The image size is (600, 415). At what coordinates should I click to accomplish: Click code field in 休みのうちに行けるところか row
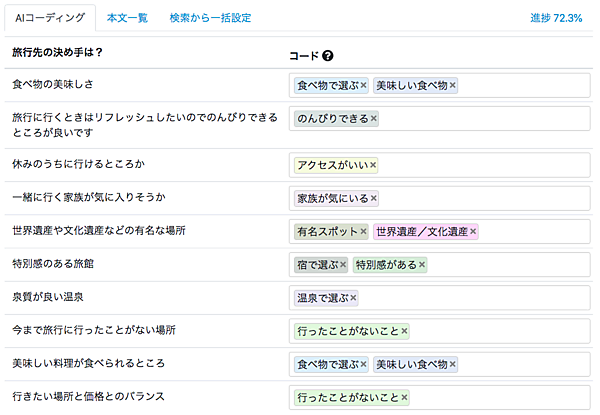[x=480, y=165]
